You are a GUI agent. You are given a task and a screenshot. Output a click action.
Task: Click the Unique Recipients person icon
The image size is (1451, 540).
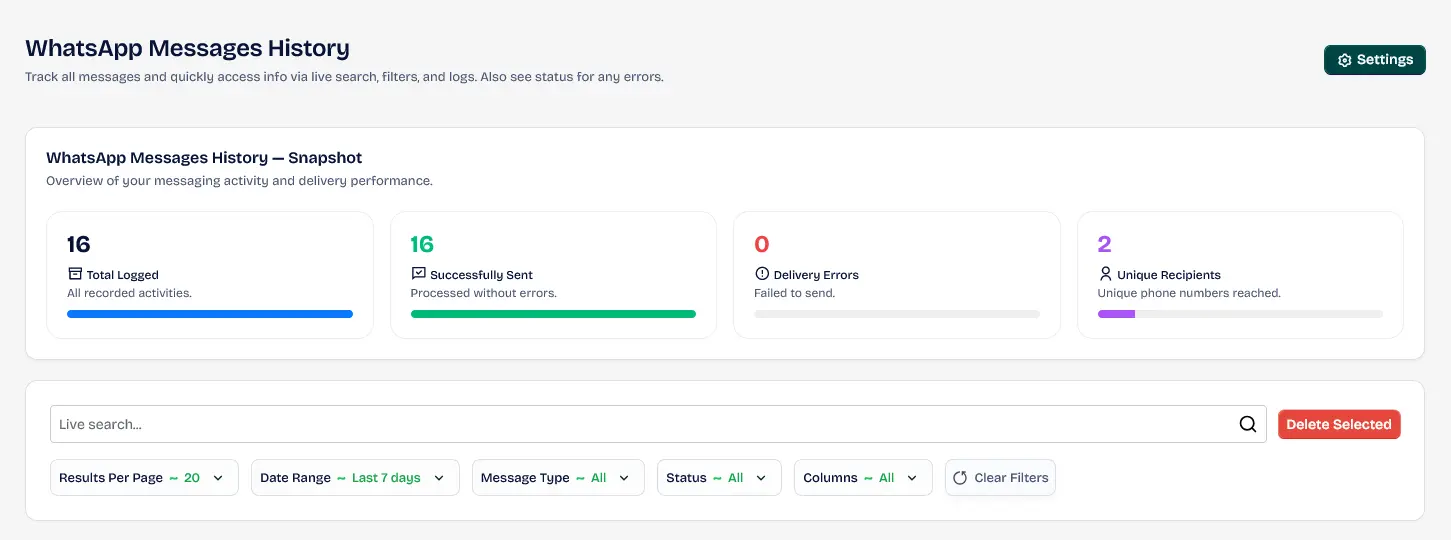pos(1105,274)
